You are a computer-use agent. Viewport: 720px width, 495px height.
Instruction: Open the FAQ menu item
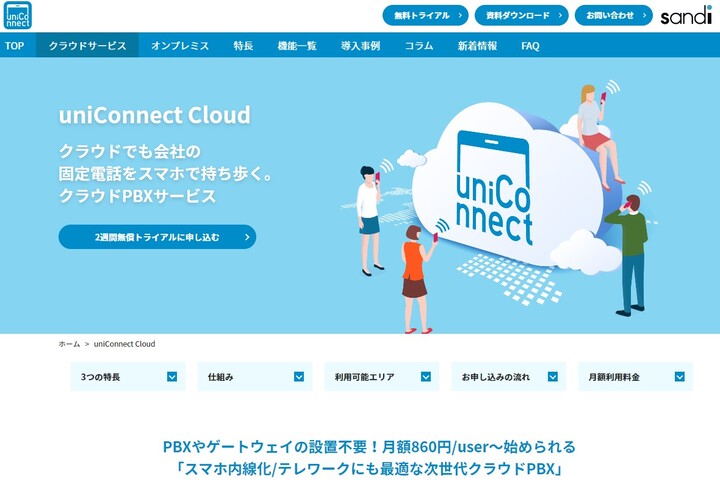click(530, 45)
